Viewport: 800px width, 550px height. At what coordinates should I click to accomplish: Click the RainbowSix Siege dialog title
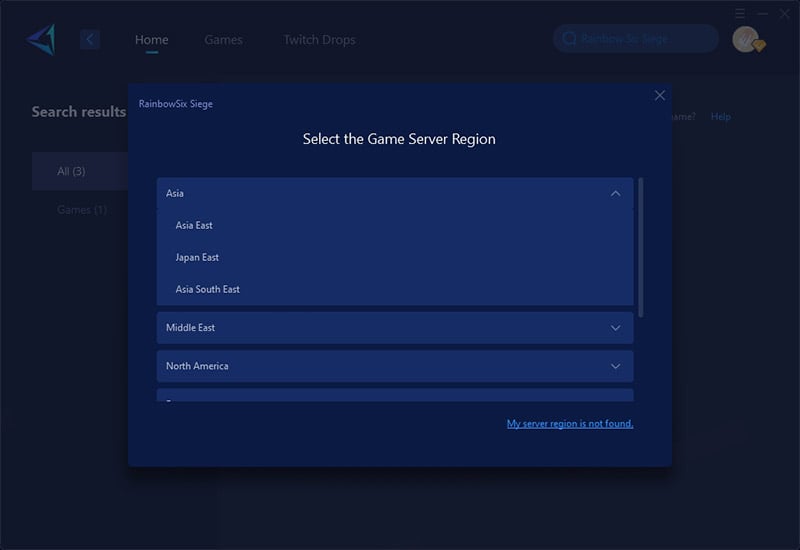click(x=176, y=104)
